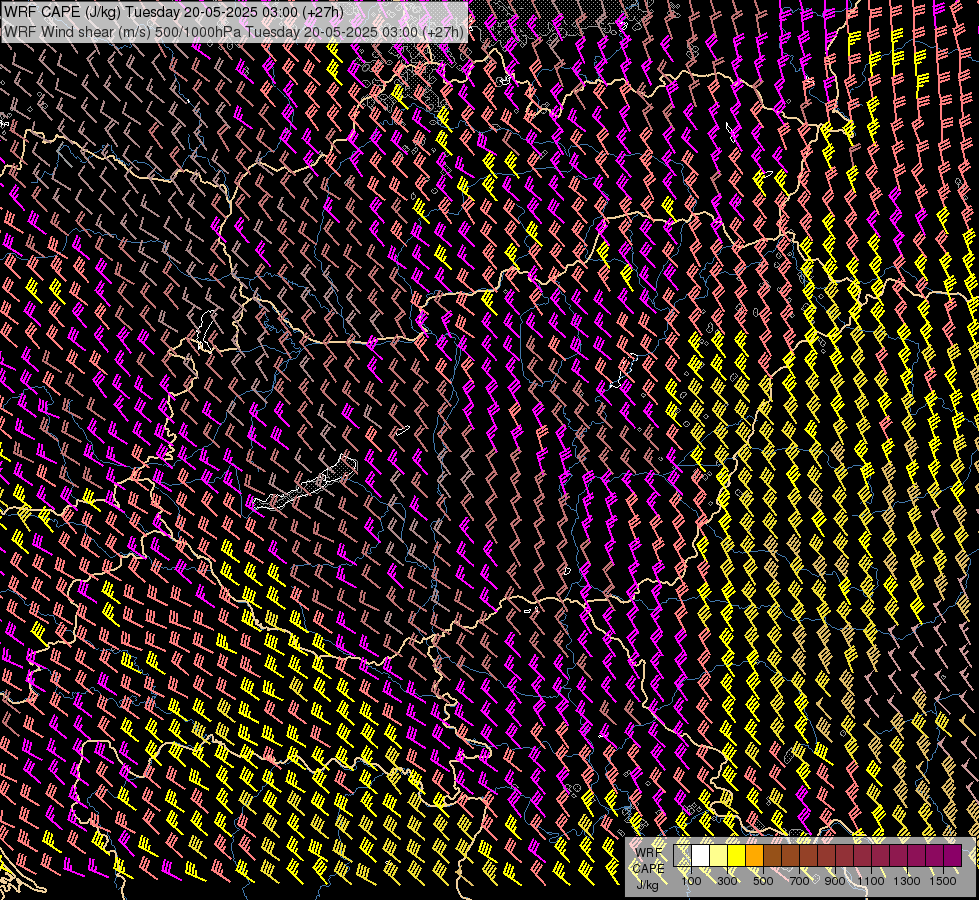Click the '1300' legend value
The height and width of the screenshot is (900, 979).
pos(907,881)
